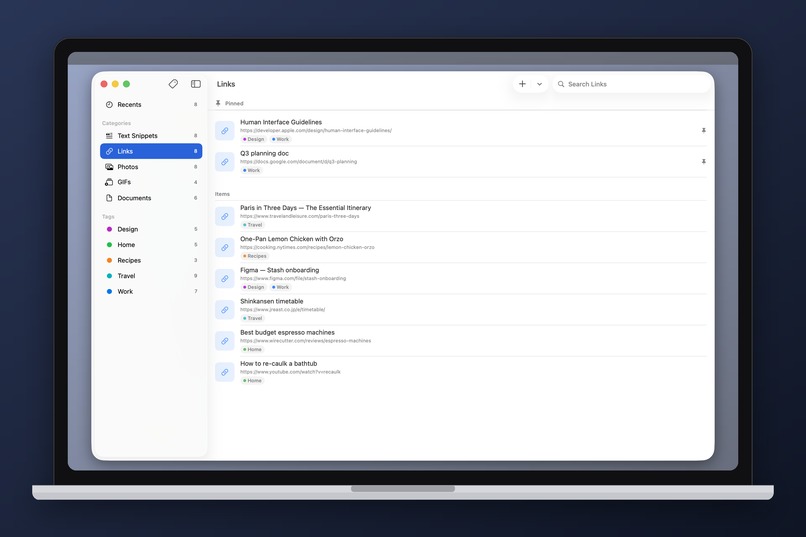Click the blue Work tag dot
806x537 pixels.
[x=109, y=291]
